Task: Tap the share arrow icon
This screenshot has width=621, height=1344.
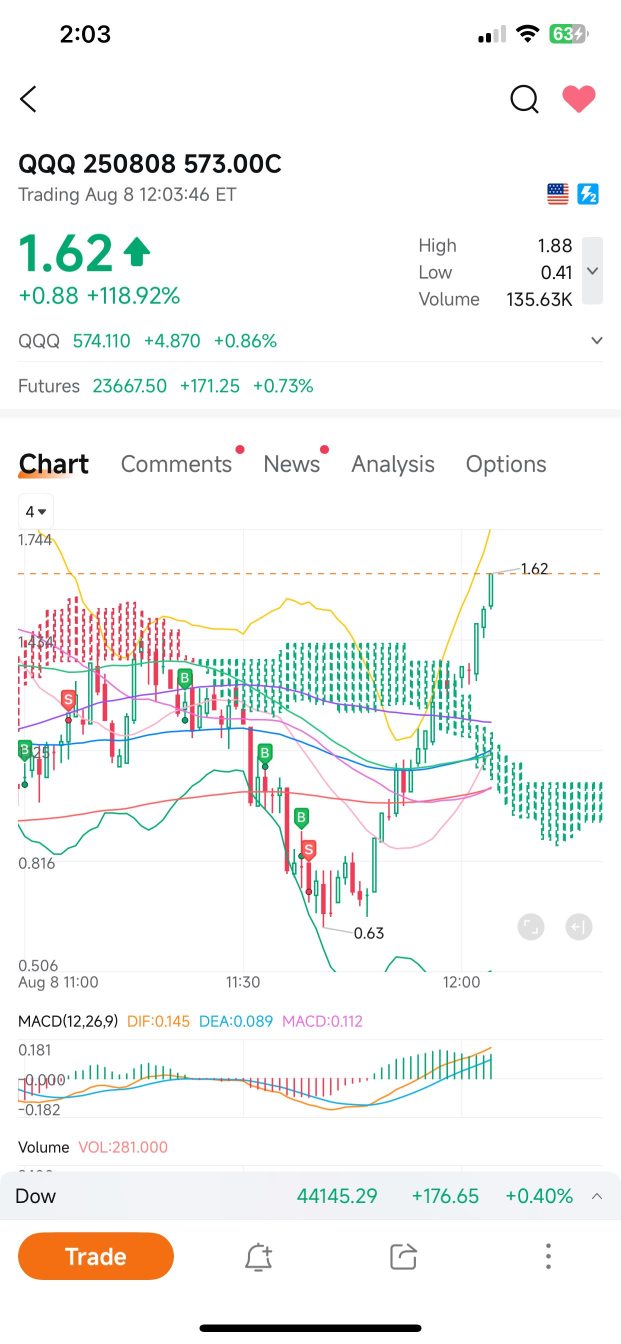Action: click(x=403, y=1257)
